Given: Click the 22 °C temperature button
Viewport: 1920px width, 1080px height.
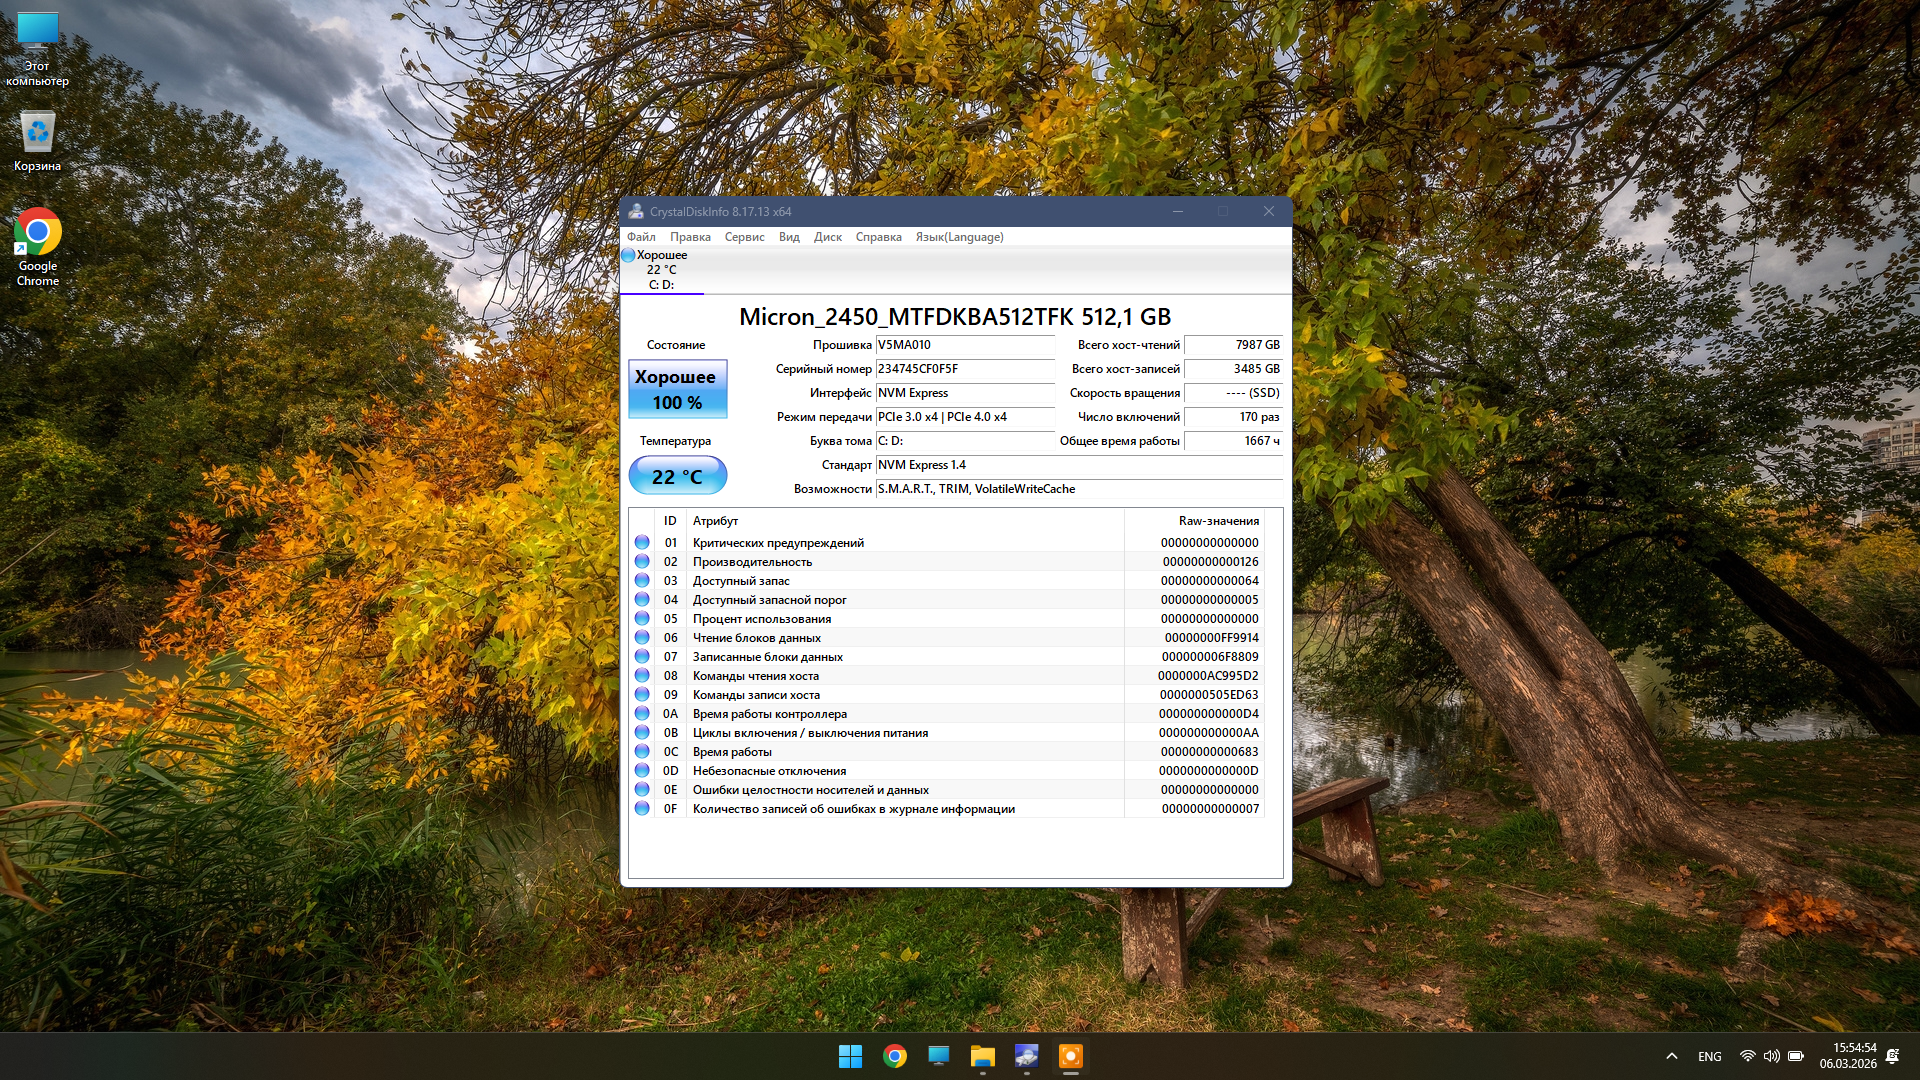Looking at the screenshot, I should [x=677, y=476].
